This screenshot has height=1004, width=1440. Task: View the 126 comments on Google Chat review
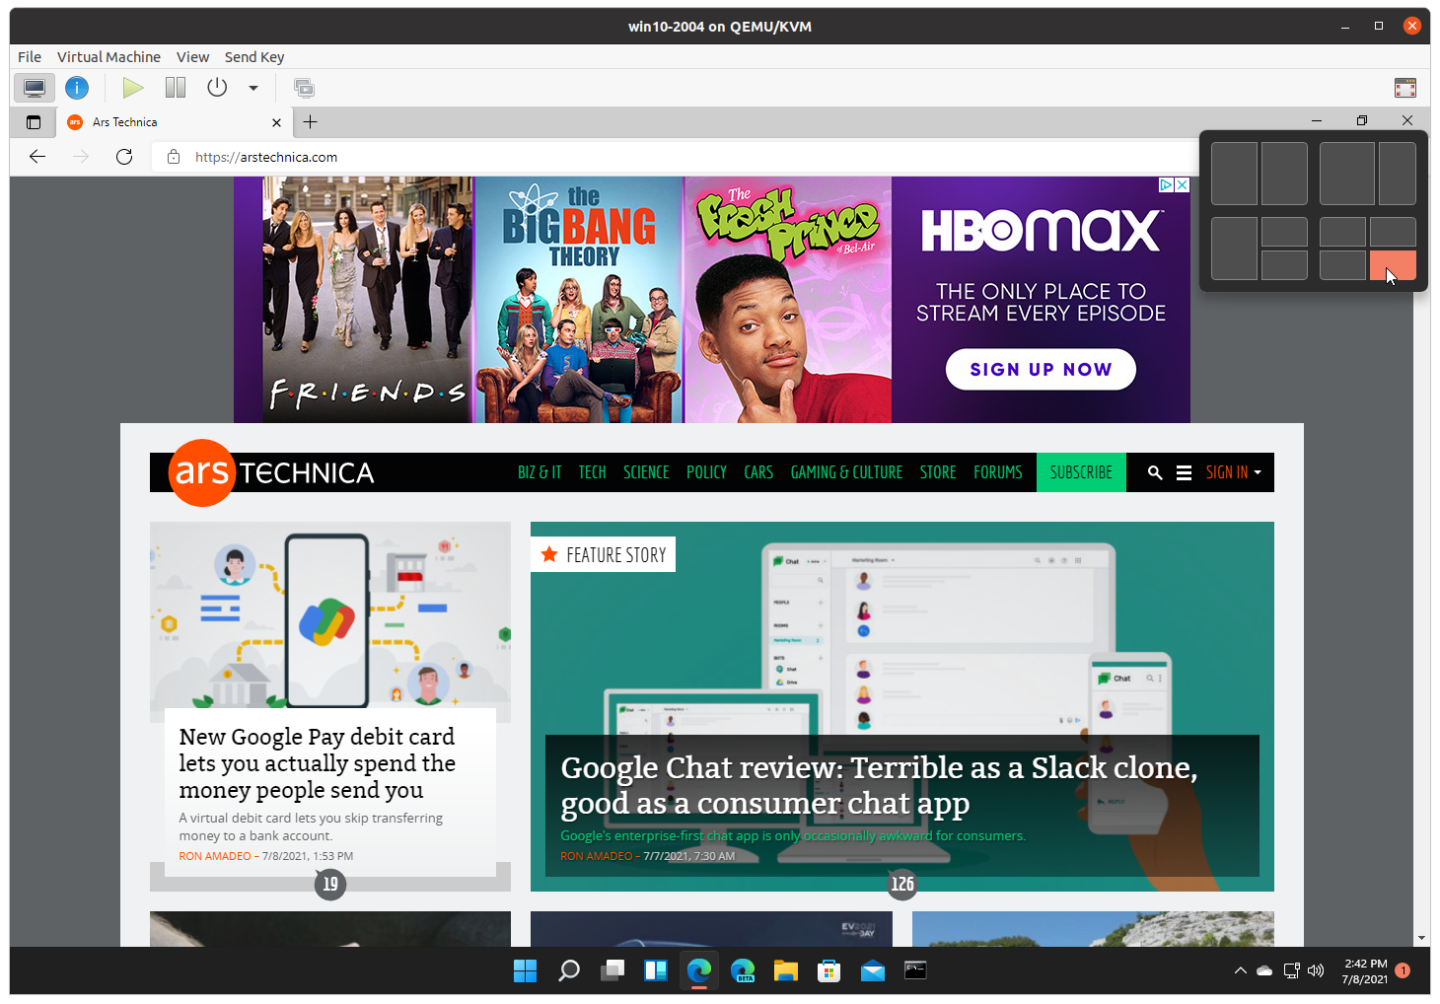pyautogui.click(x=902, y=884)
